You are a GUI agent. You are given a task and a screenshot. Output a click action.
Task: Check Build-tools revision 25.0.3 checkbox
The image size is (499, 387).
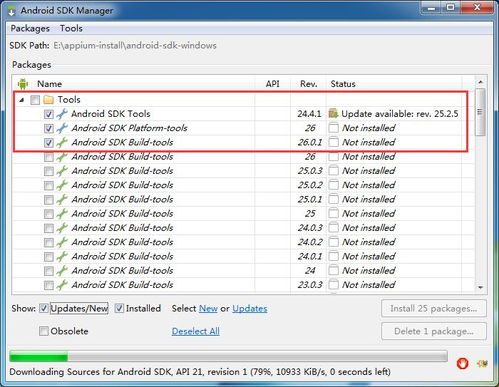(49, 171)
